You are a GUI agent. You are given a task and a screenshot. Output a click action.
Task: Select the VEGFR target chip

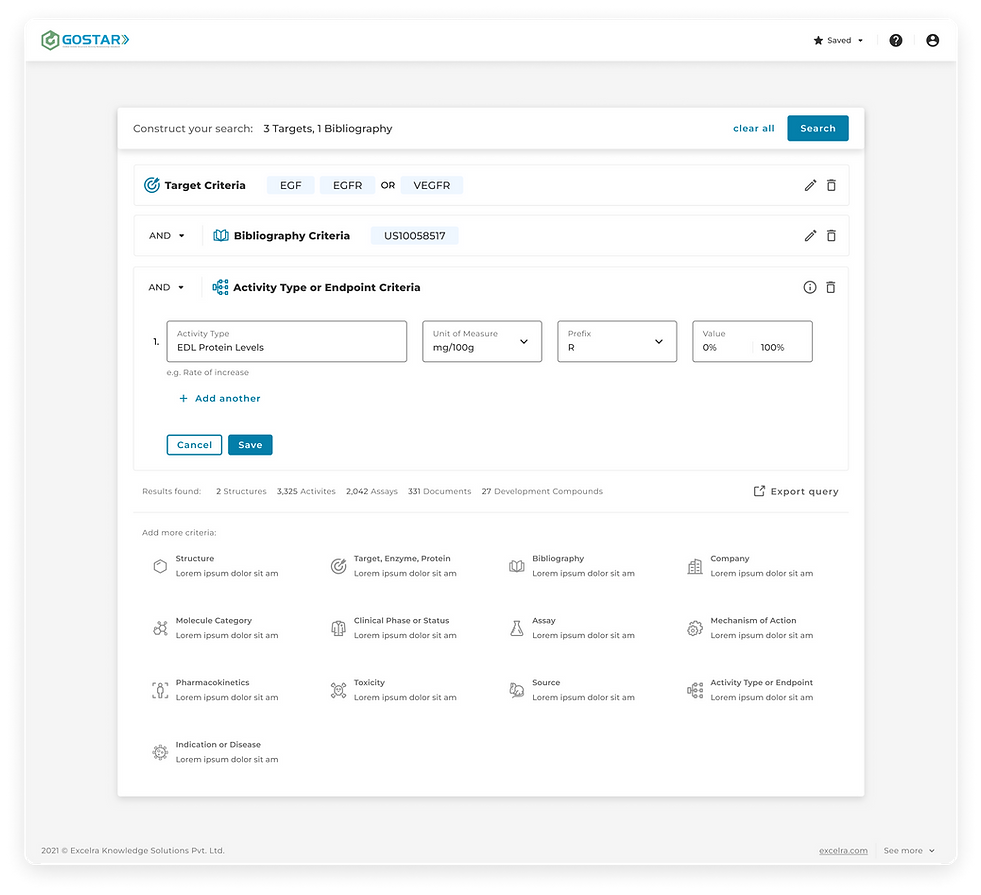(x=432, y=185)
